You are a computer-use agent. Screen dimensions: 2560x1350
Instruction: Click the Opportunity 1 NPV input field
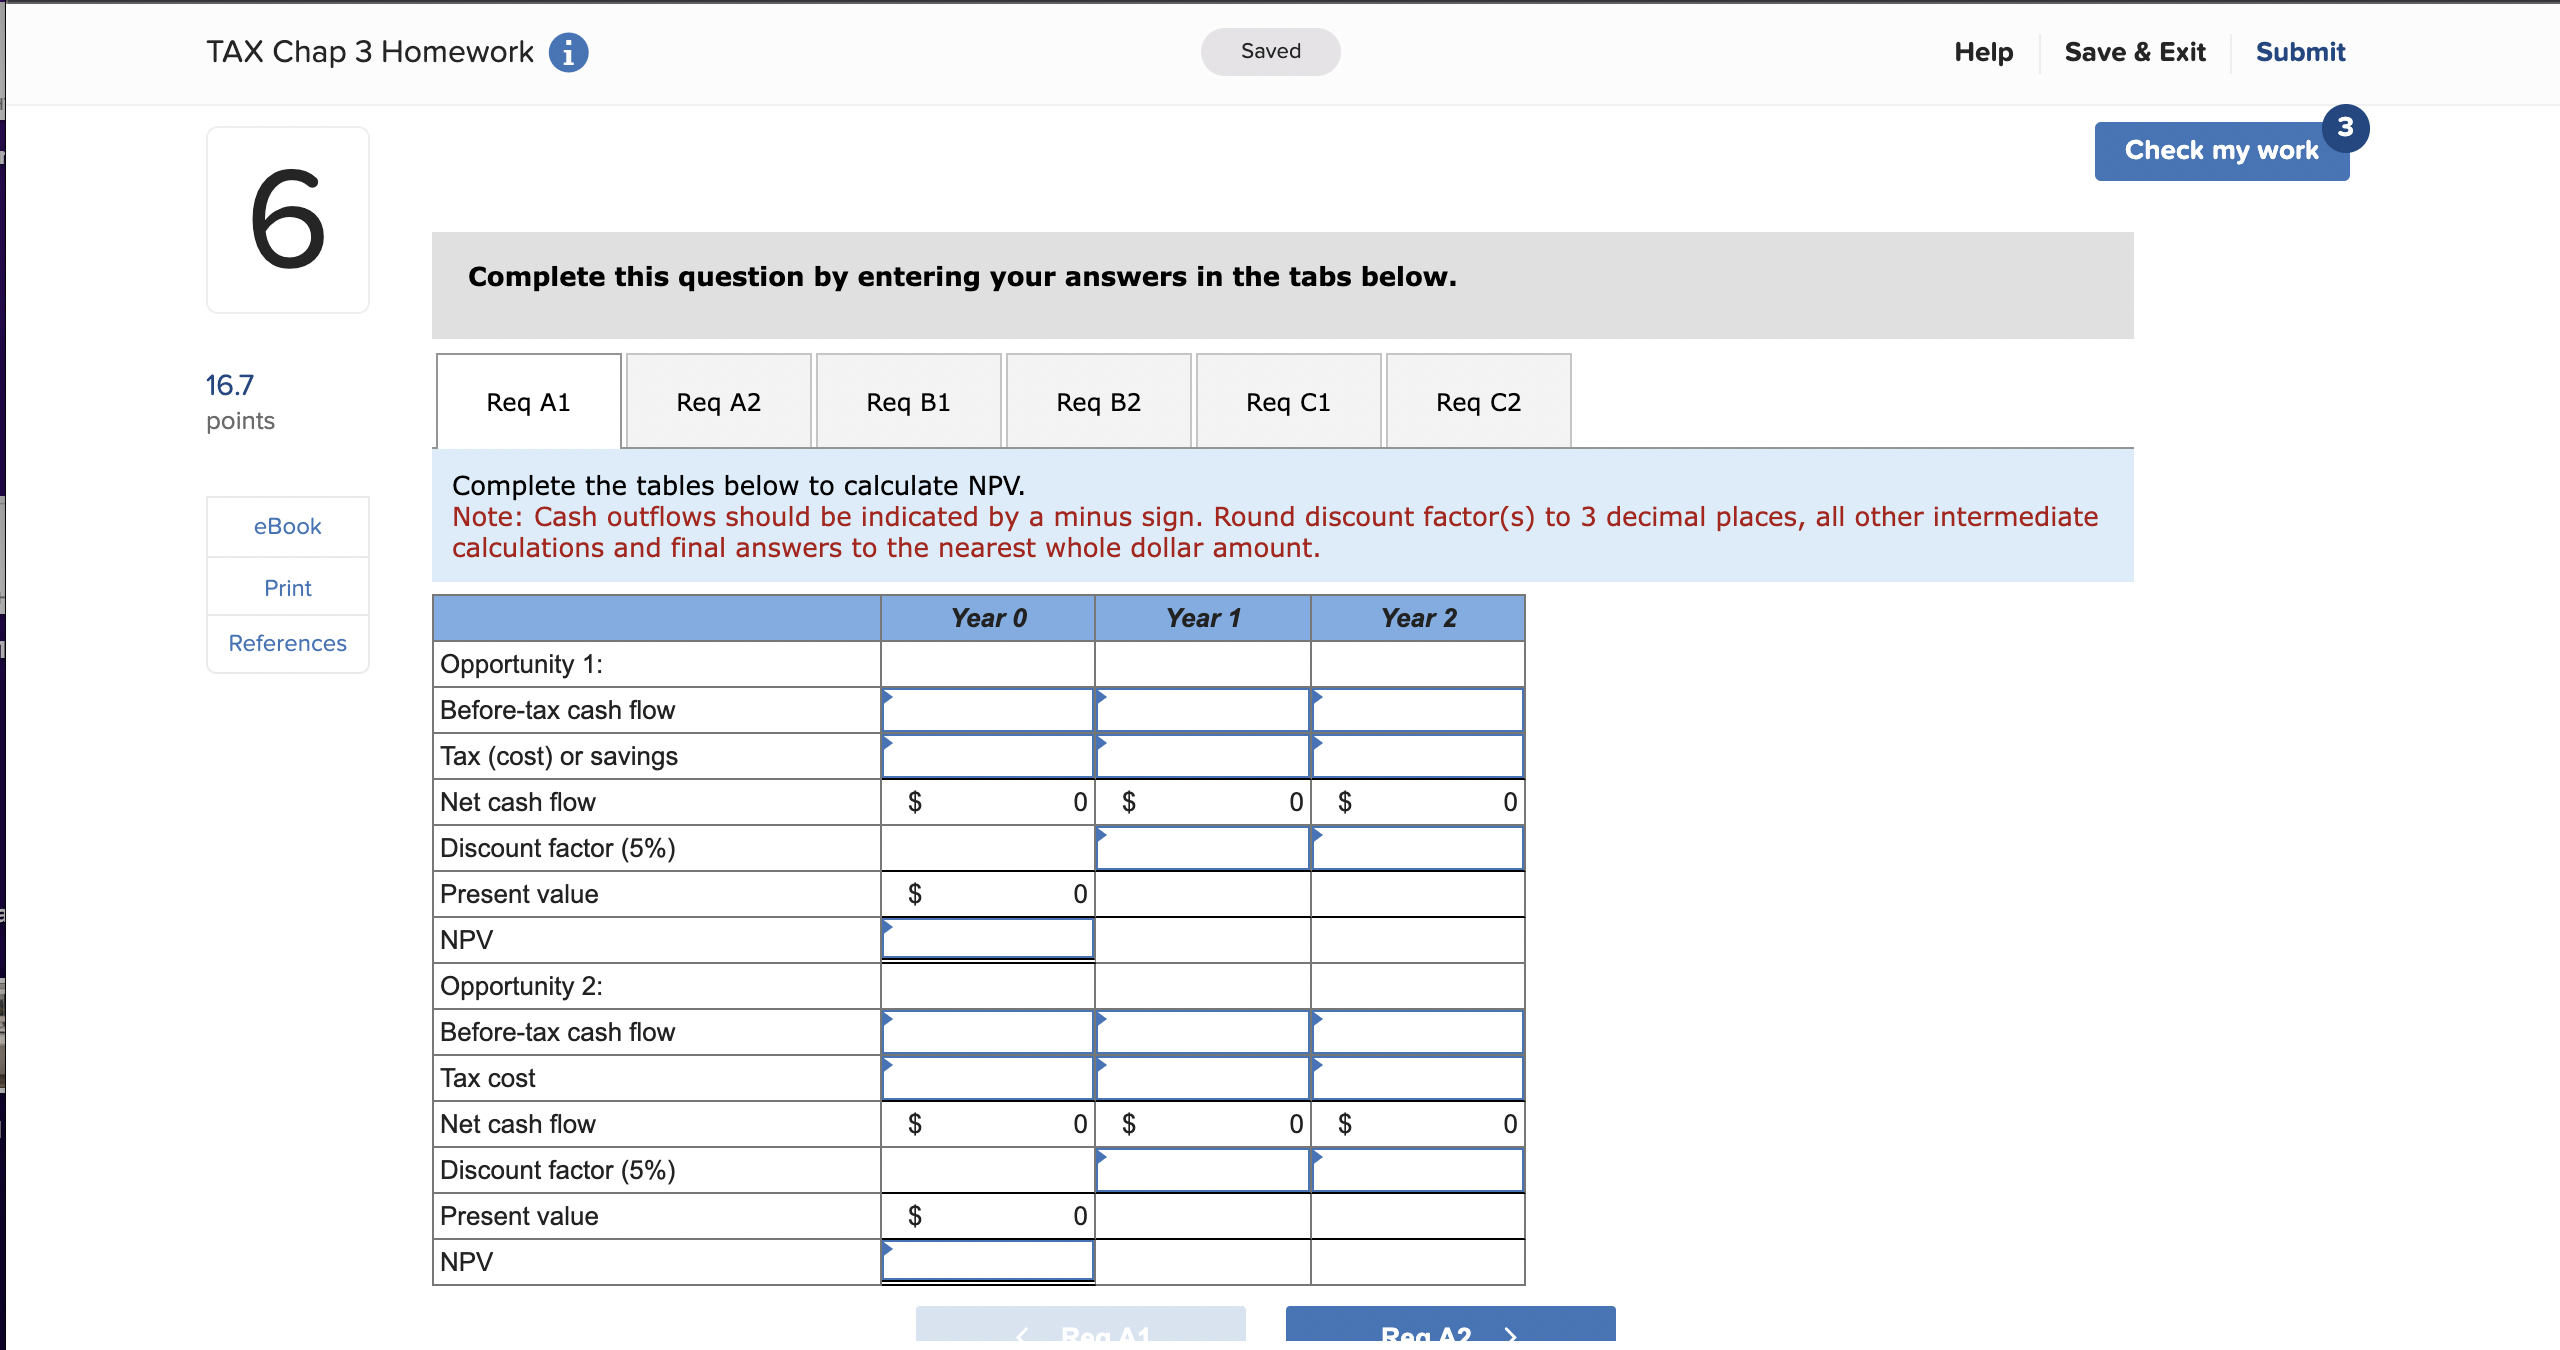(987, 940)
